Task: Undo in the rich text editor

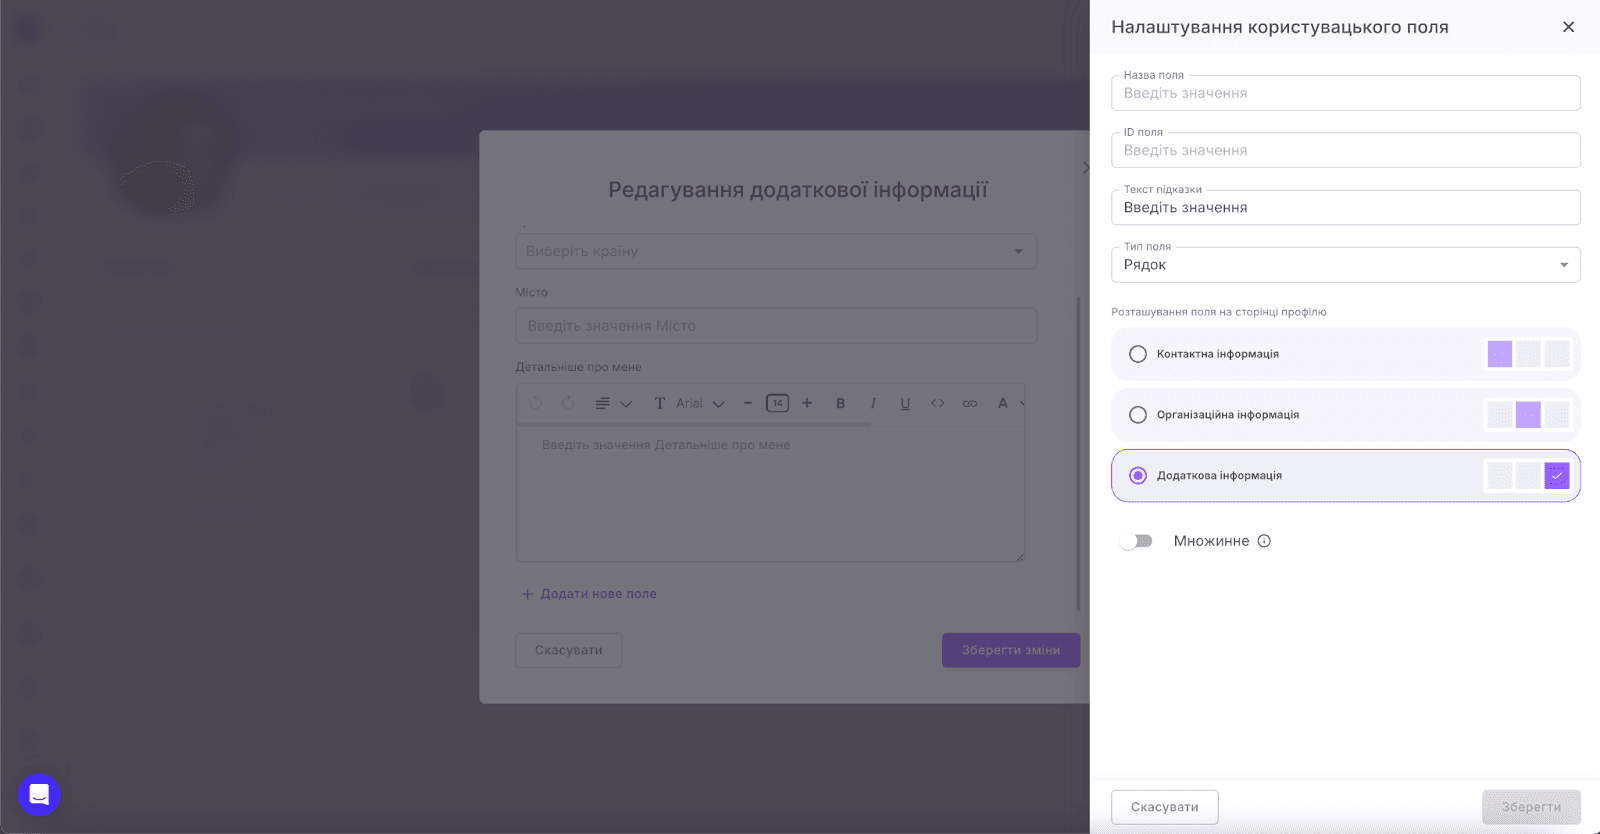Action: (536, 403)
